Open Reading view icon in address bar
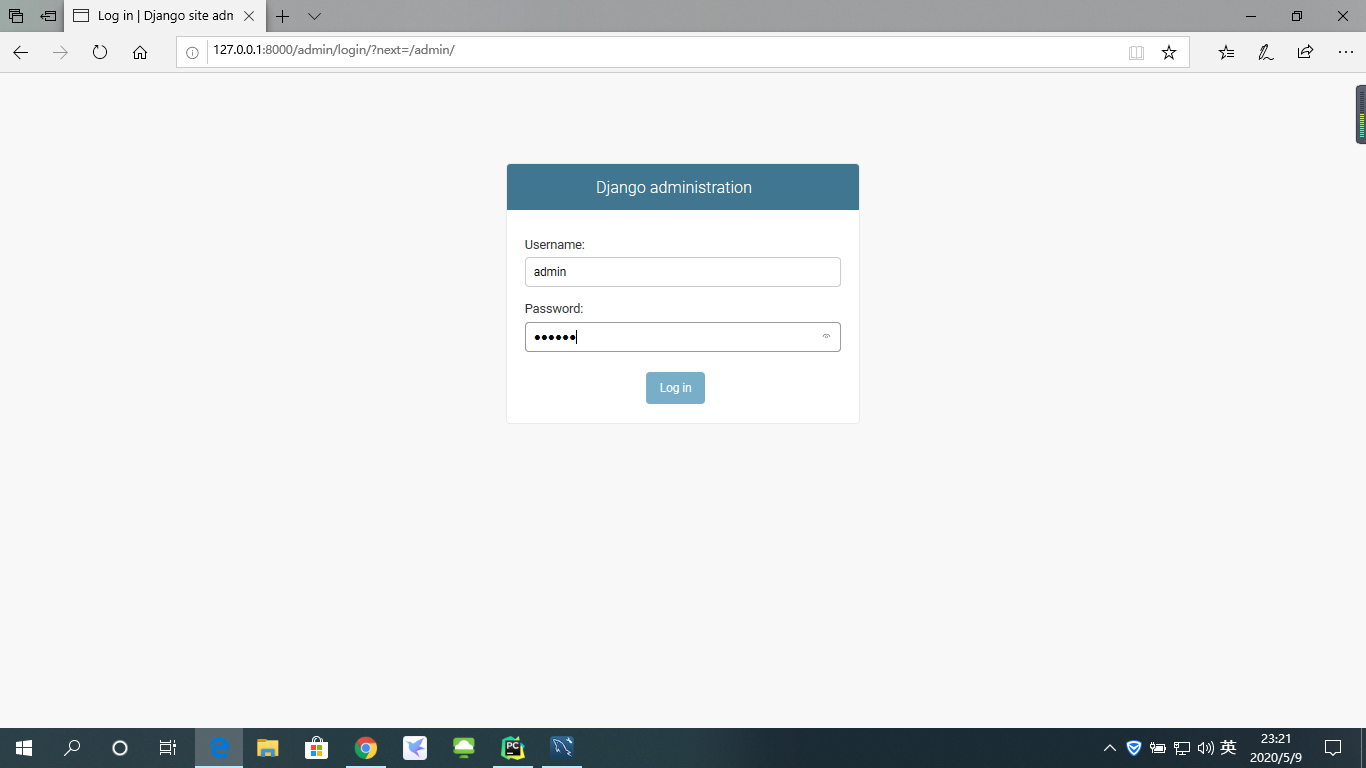 click(1136, 52)
